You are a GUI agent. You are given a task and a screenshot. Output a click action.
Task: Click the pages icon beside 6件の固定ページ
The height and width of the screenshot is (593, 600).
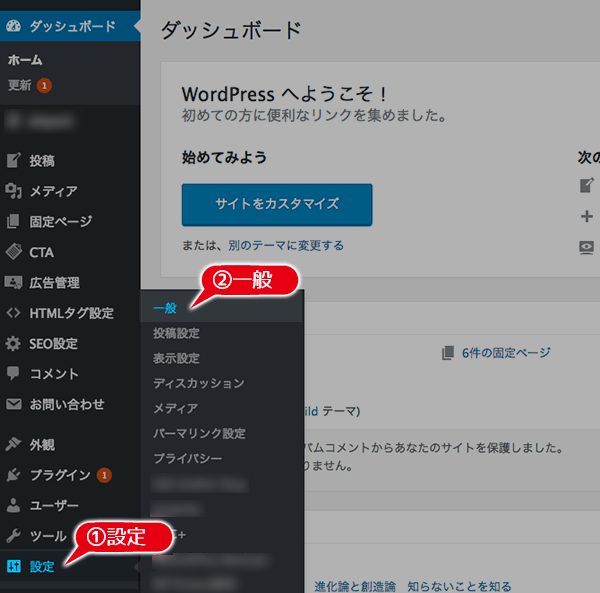click(448, 353)
